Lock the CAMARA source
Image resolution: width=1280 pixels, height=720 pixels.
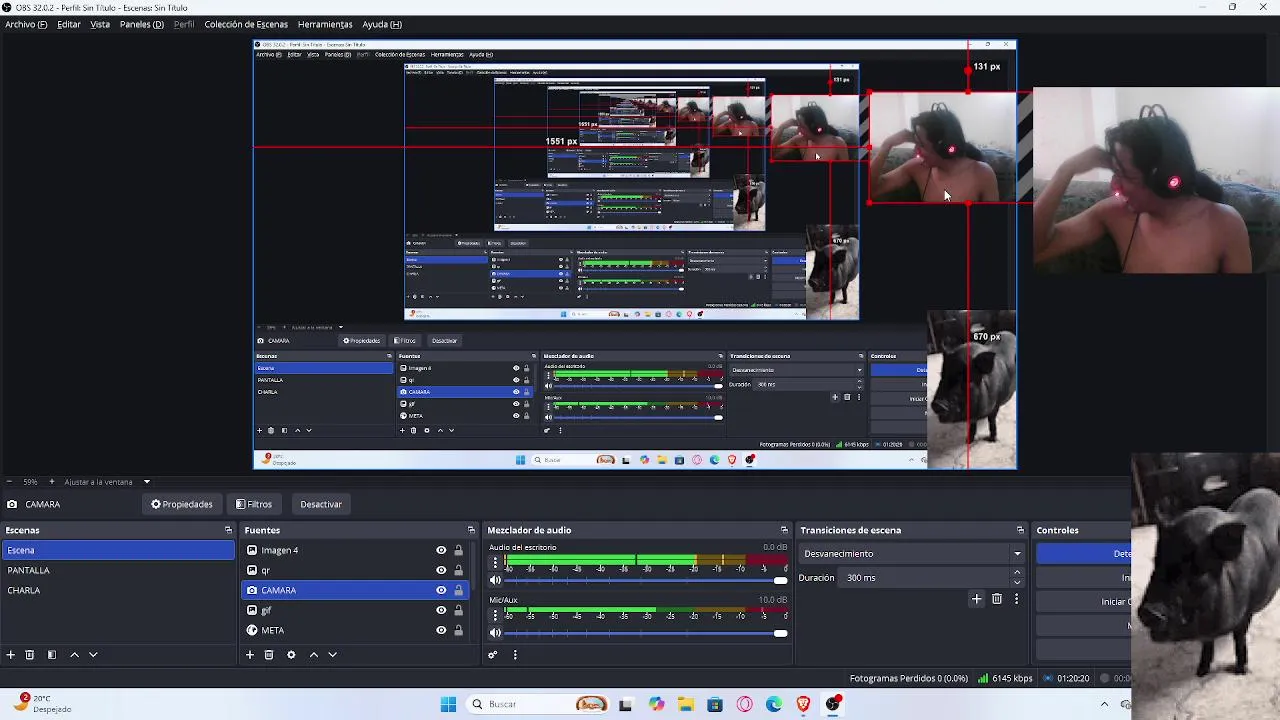tap(459, 590)
